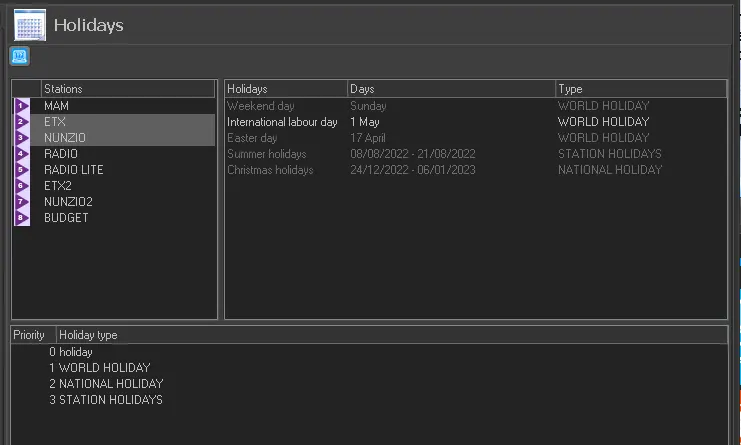Click the purple number 1 icon beside MAM
Screen dimensions: 741x445
click(x=22, y=106)
